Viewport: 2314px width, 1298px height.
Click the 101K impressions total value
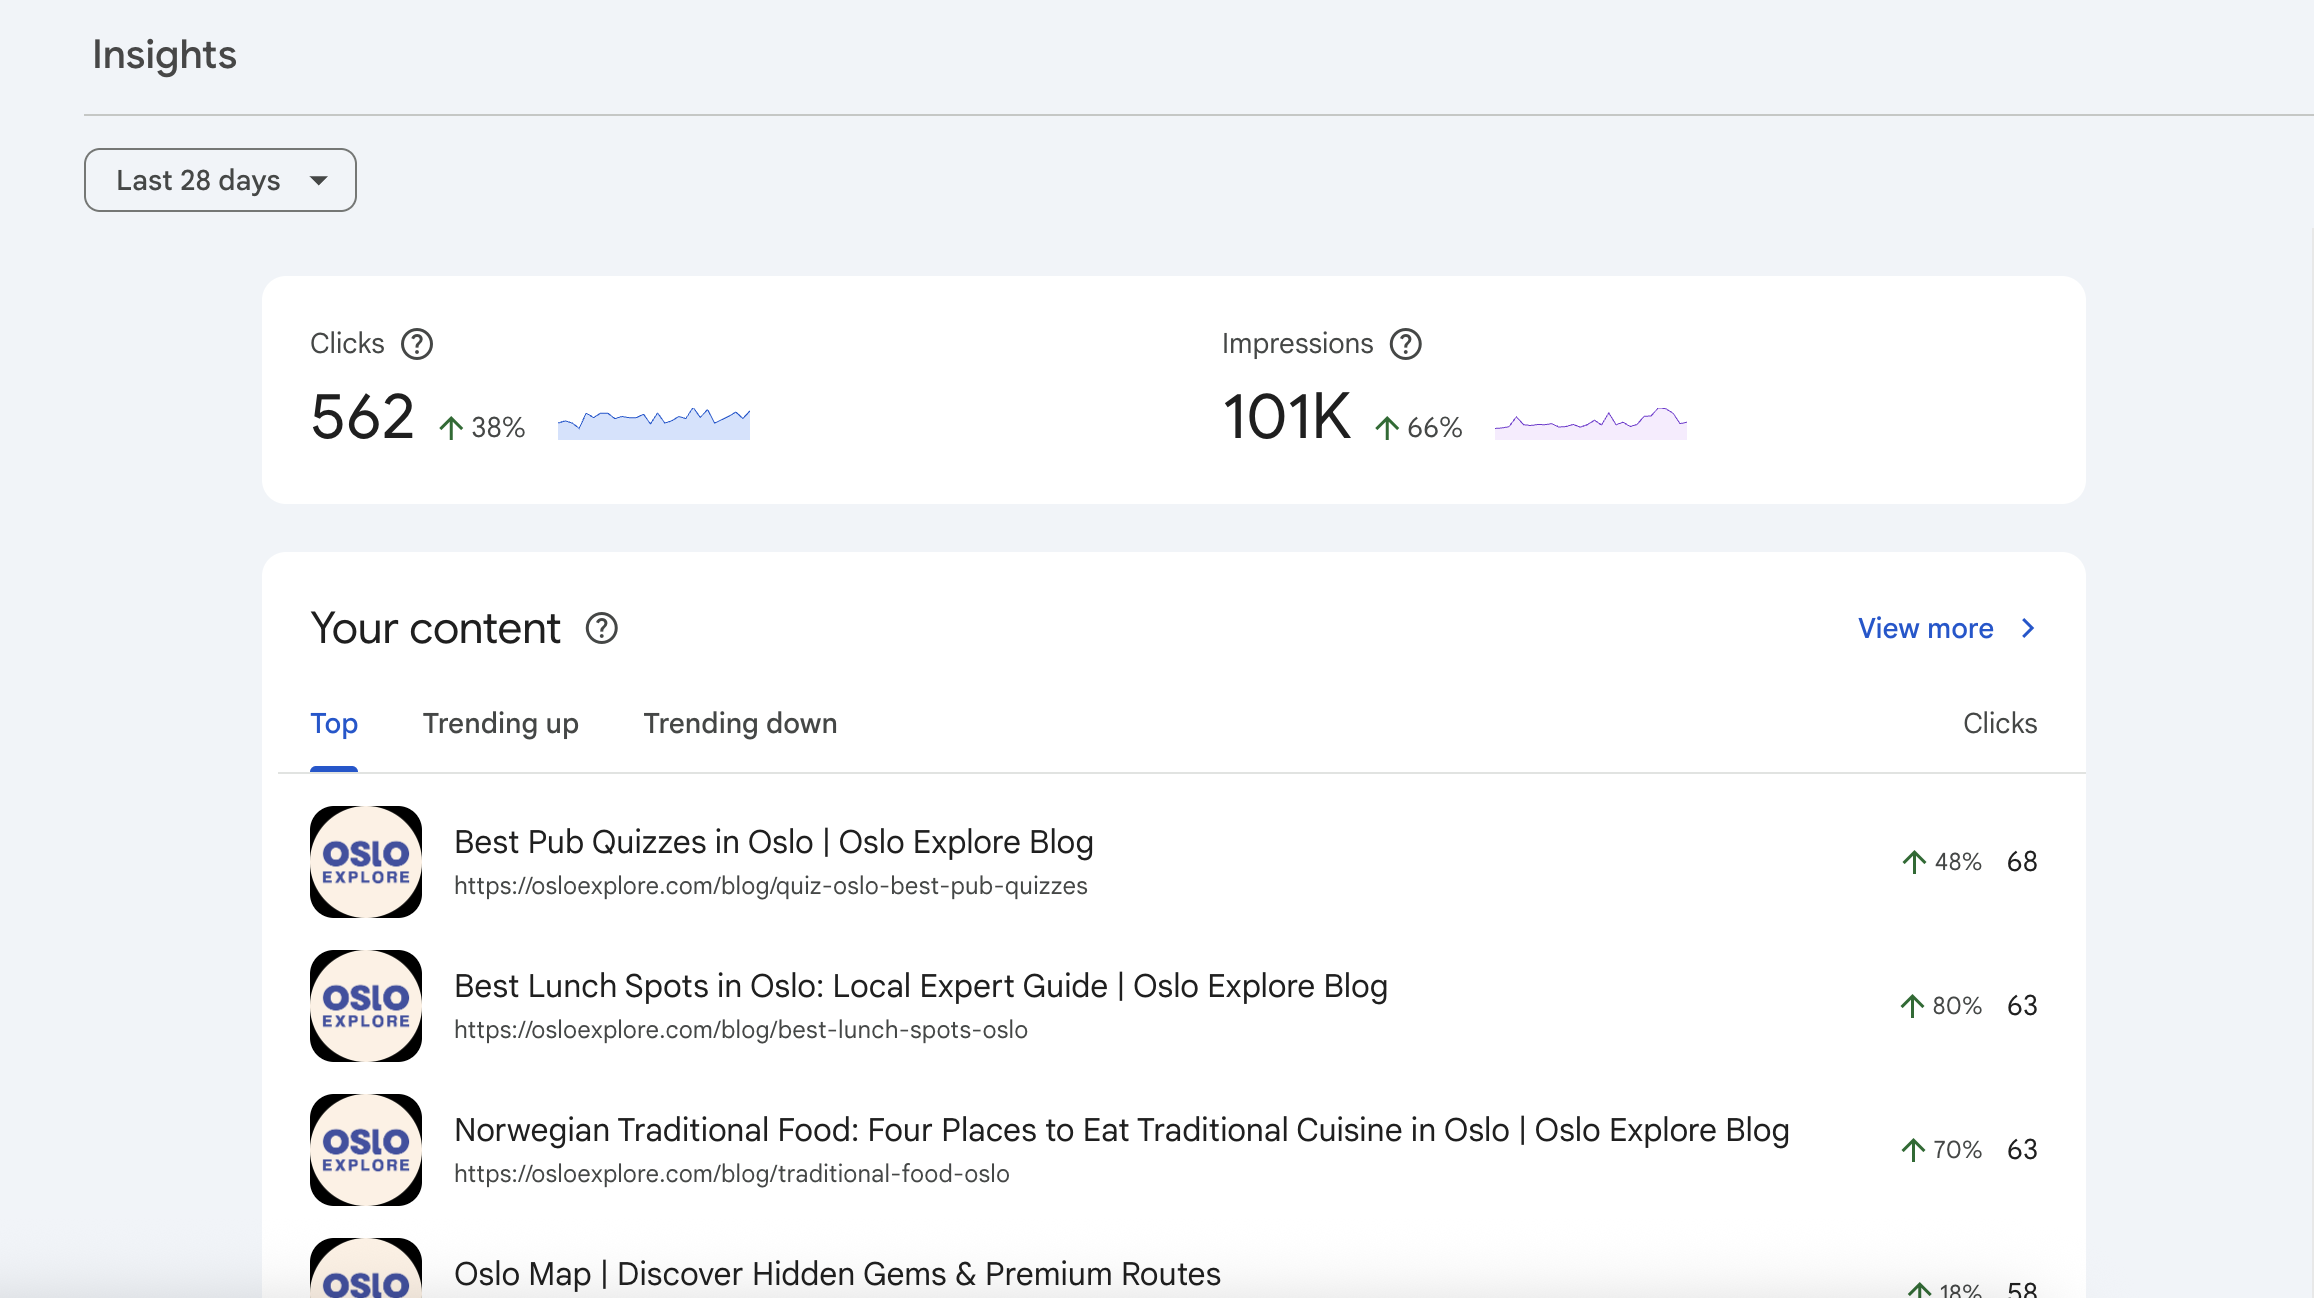tap(1287, 417)
